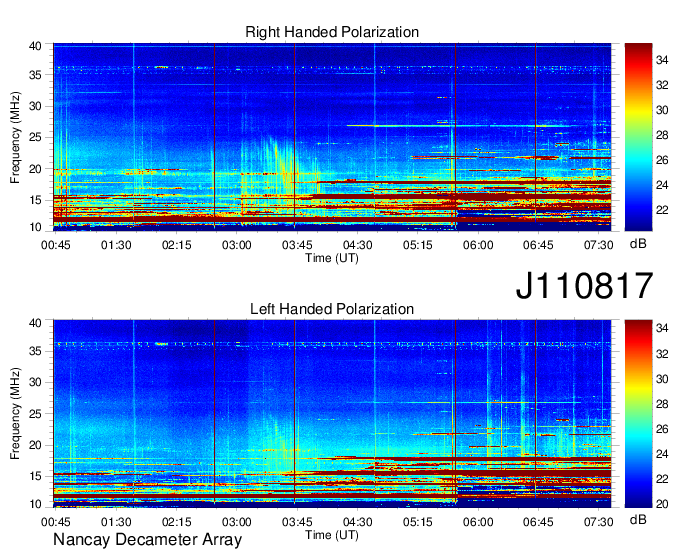Click the 34 dB tick on Right Handed colorbar
This screenshot has height=552, width=680.
click(662, 60)
